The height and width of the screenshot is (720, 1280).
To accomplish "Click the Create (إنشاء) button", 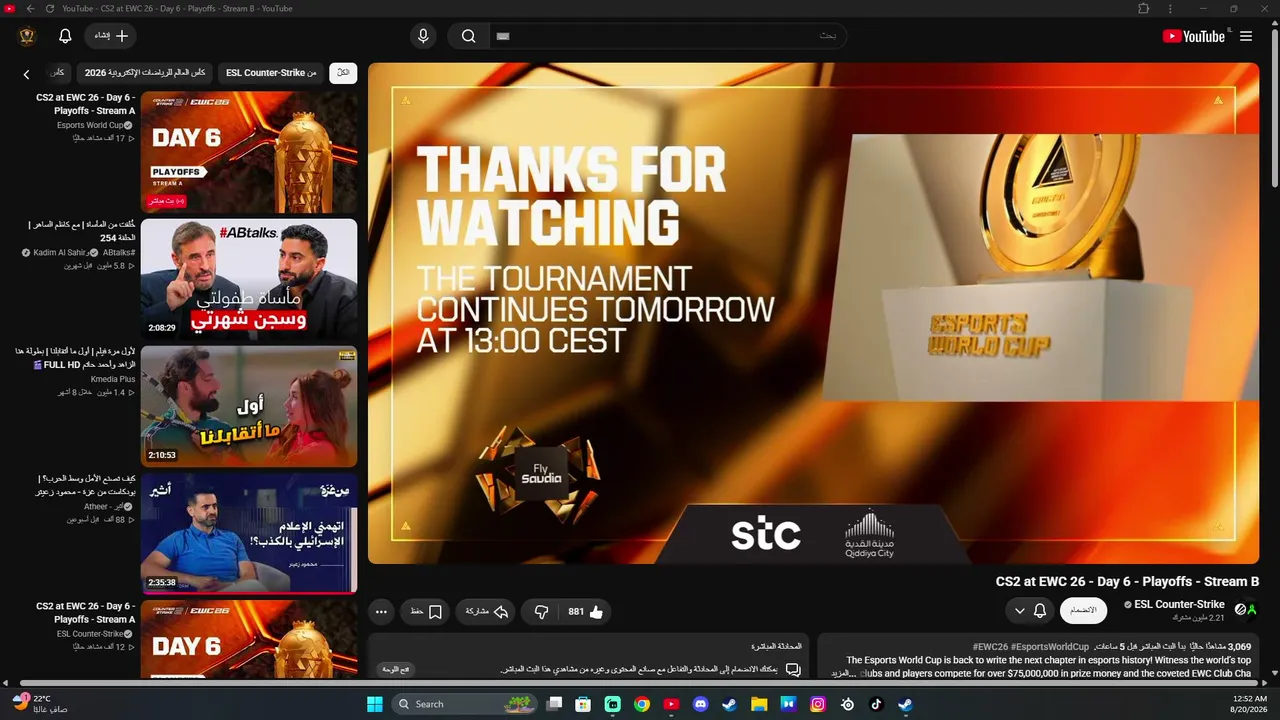I will [111, 36].
